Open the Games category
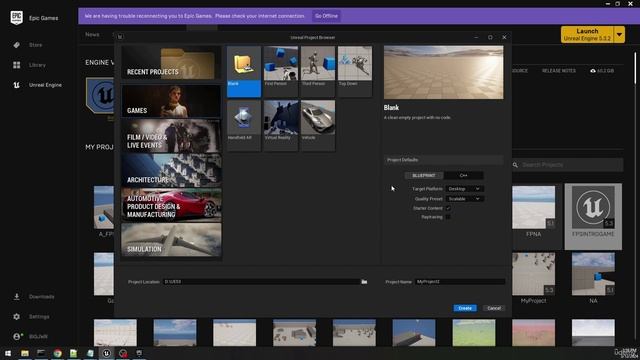The image size is (640, 360). point(171,101)
